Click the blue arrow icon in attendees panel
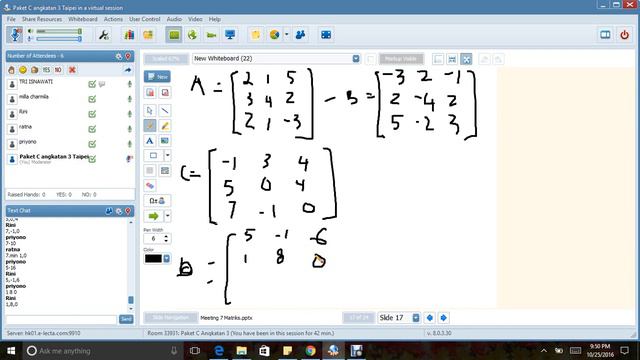Image resolution: width=640 pixels, height=360 pixels. (x=128, y=70)
